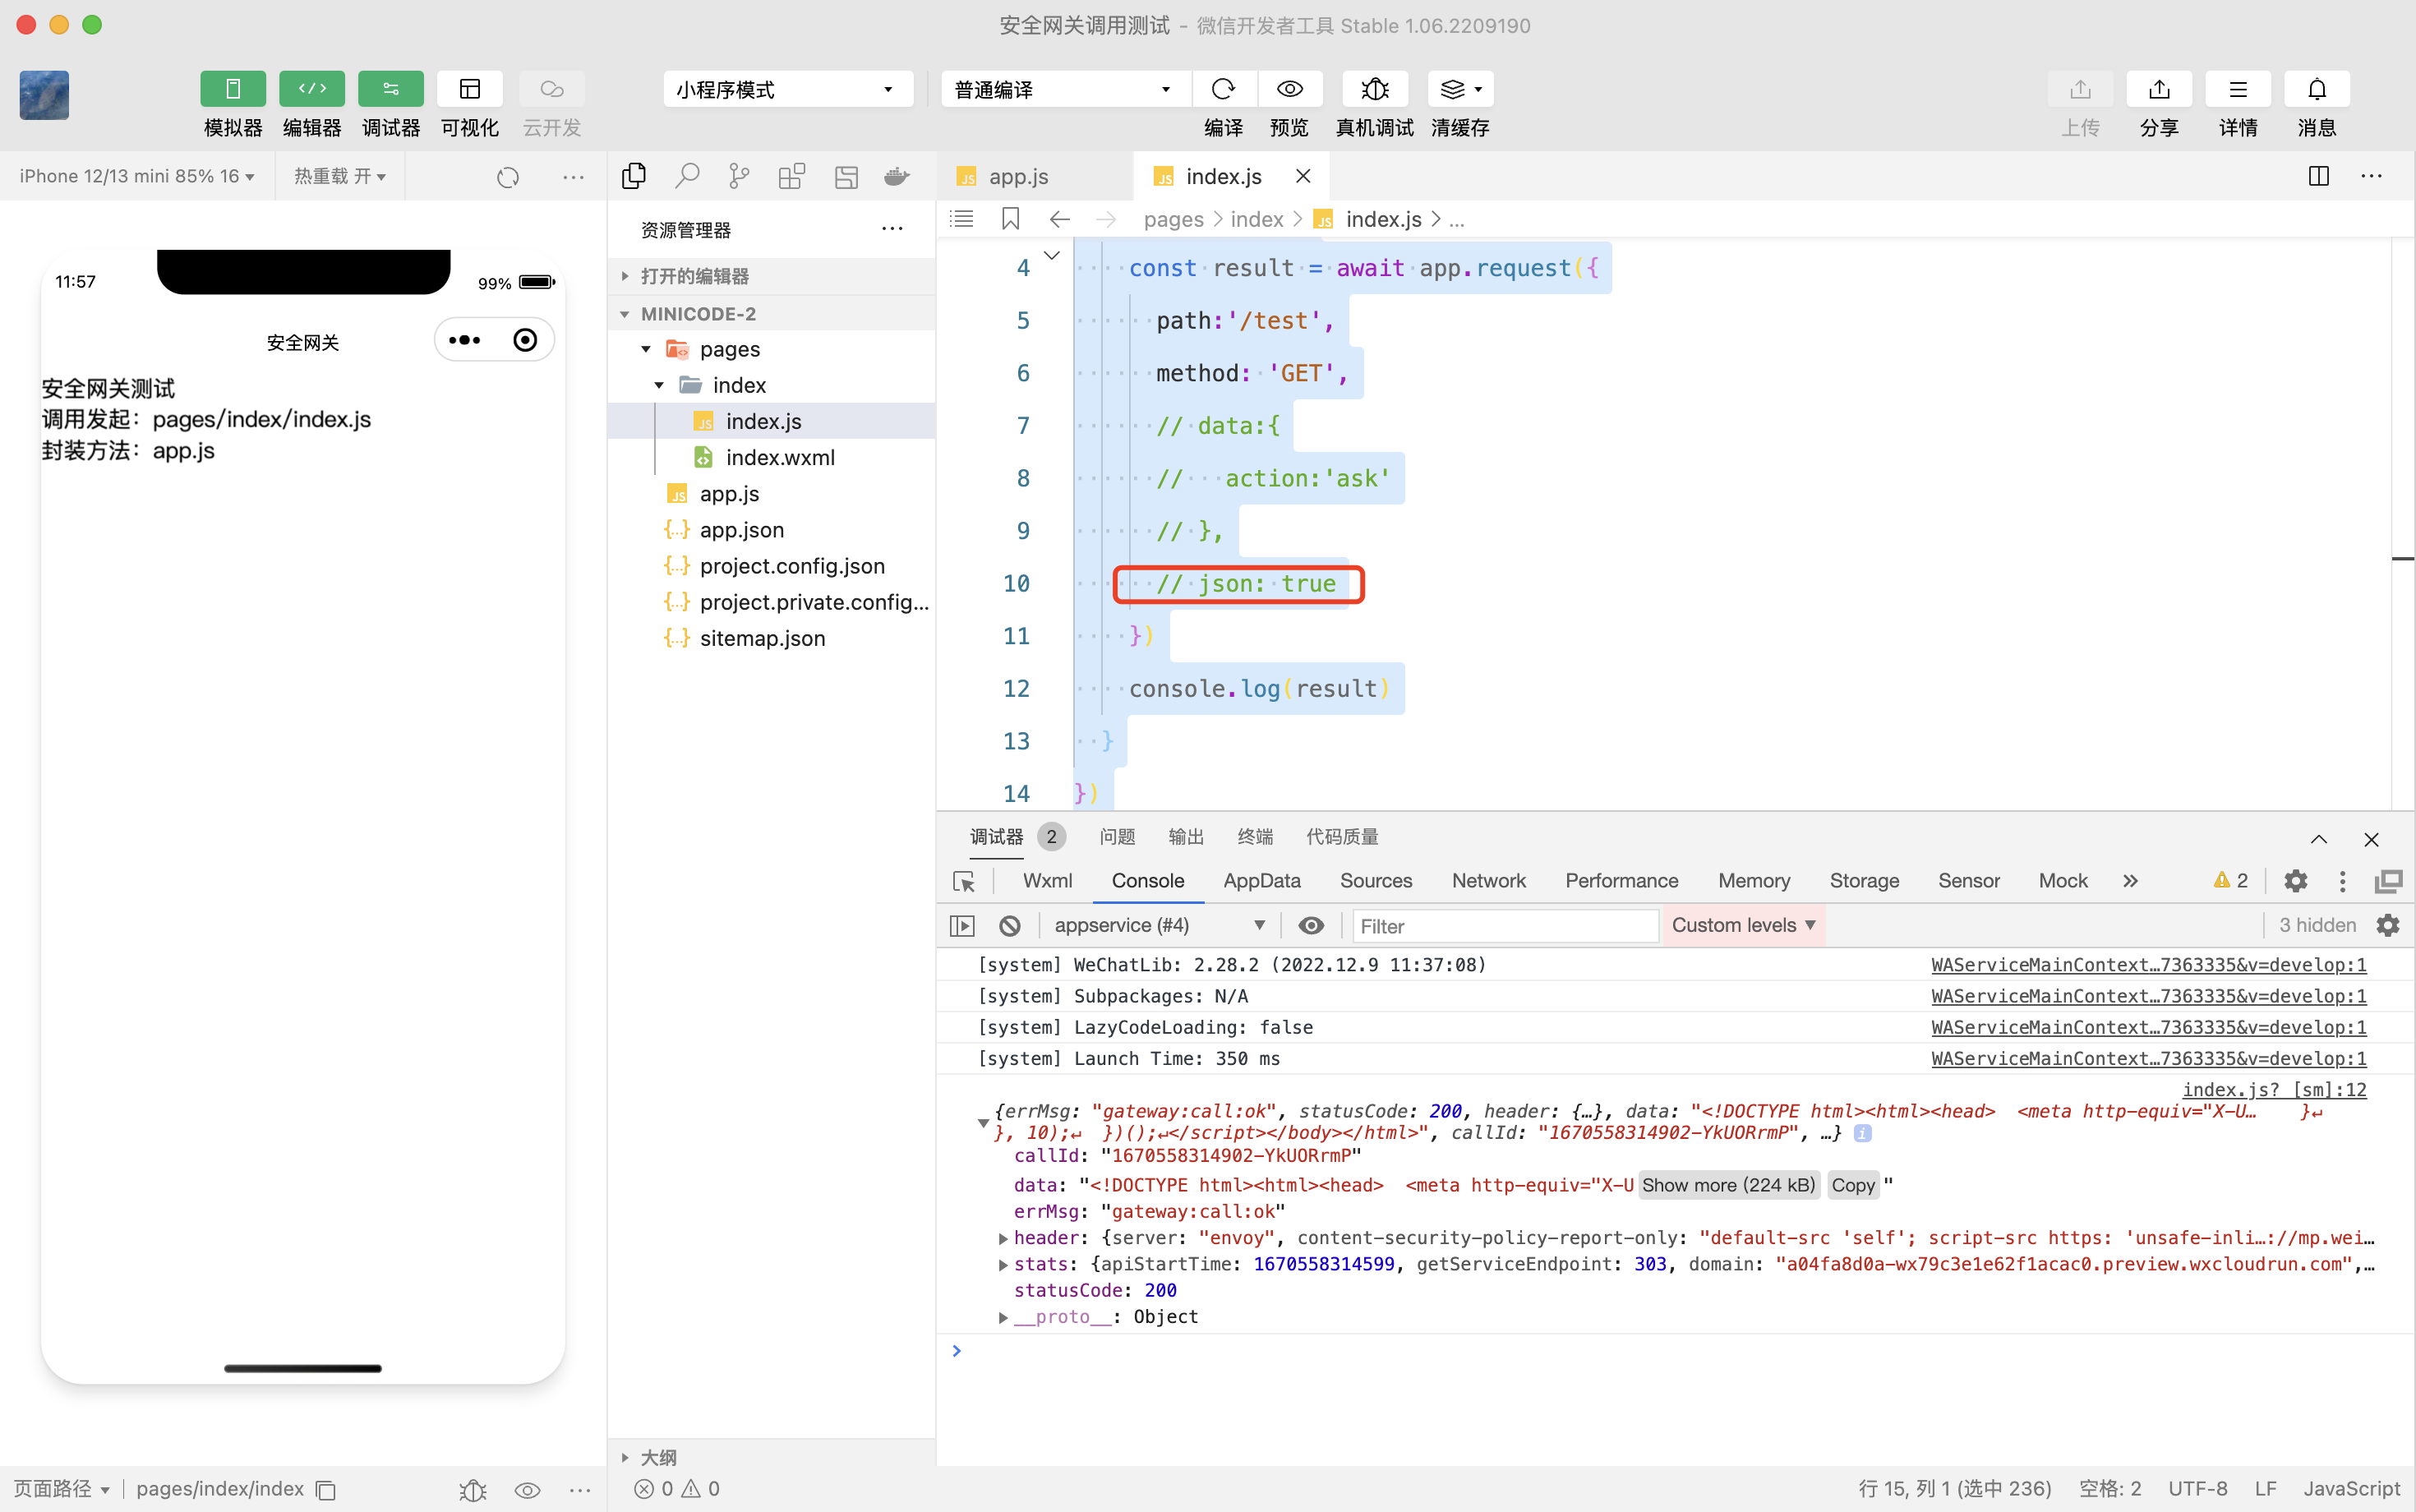Image resolution: width=2416 pixels, height=1512 pixels.
Task: Open search in the explorer sidebar
Action: pos(686,177)
